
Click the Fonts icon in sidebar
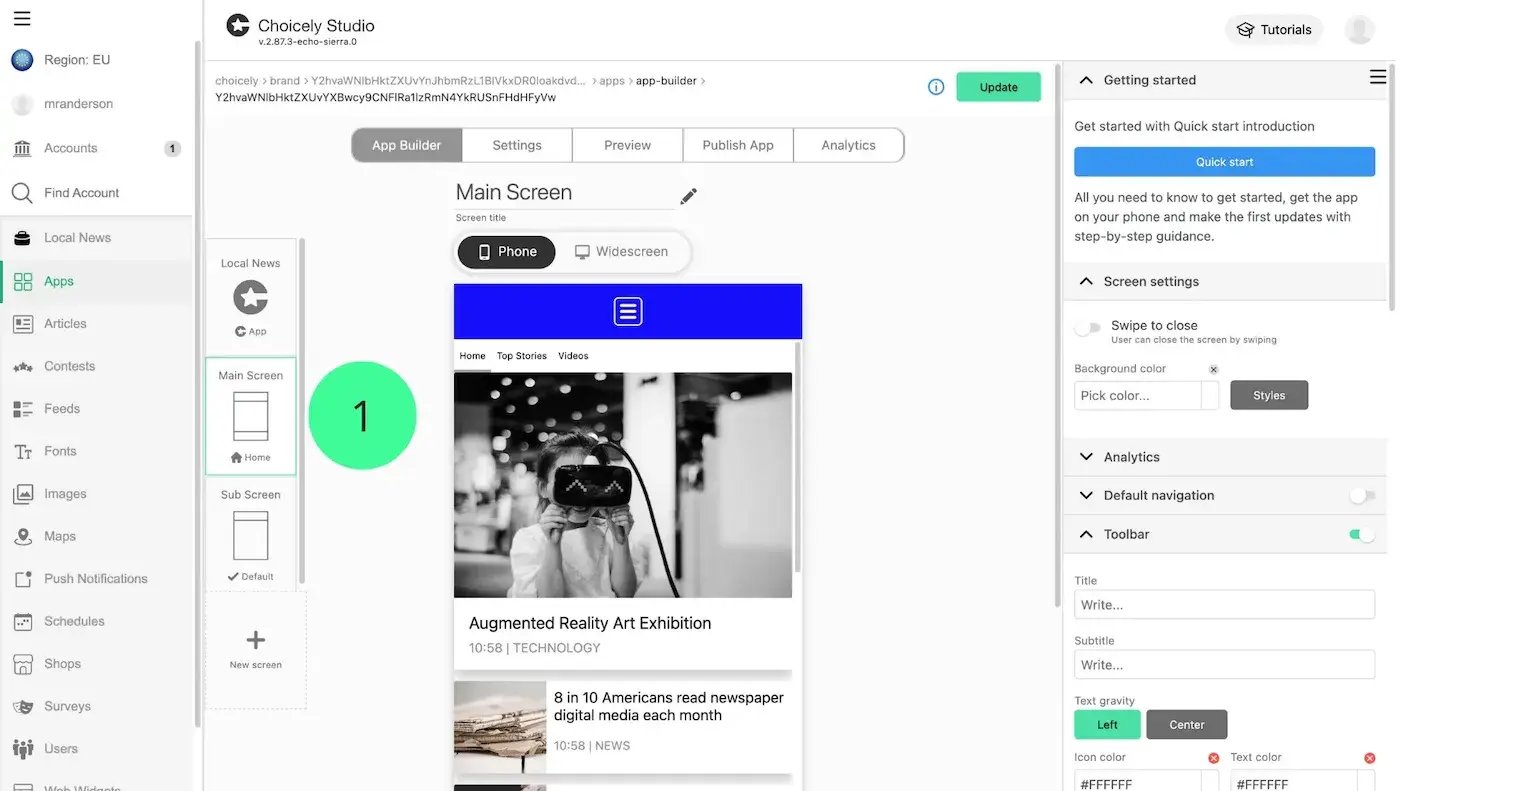pos(22,452)
